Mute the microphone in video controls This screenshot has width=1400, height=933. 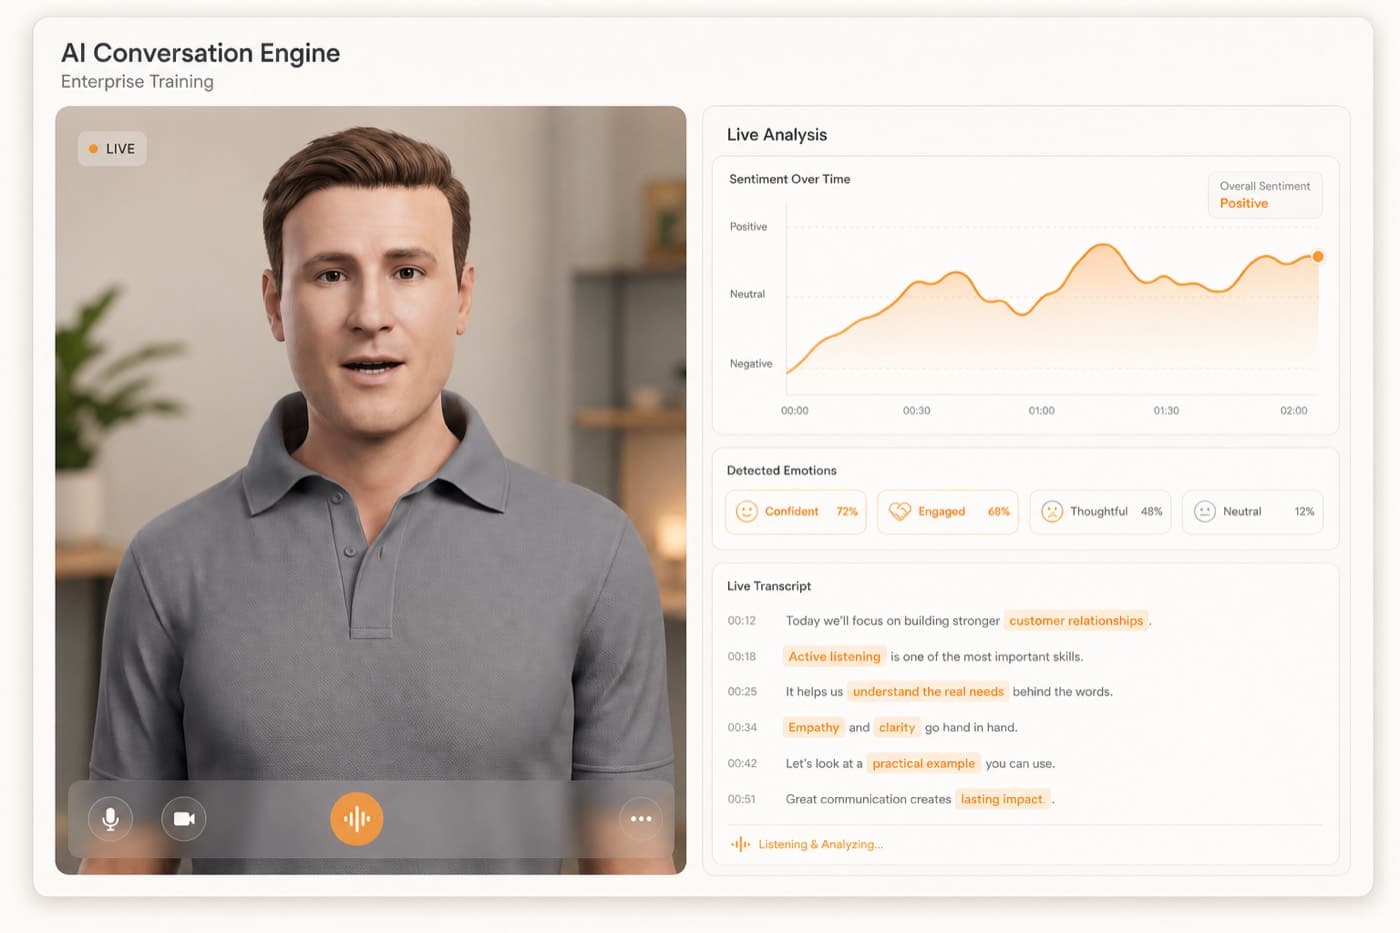[110, 819]
